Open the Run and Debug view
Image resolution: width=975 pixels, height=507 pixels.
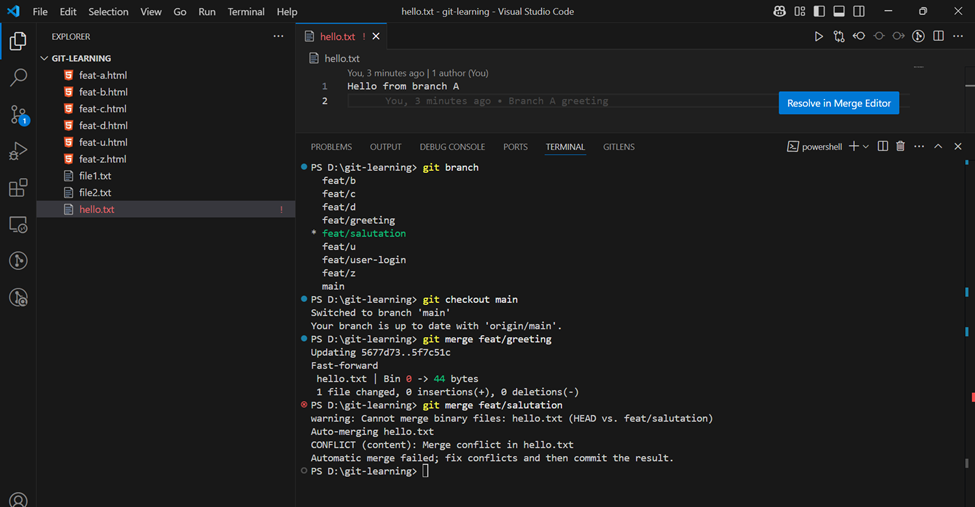(x=18, y=151)
